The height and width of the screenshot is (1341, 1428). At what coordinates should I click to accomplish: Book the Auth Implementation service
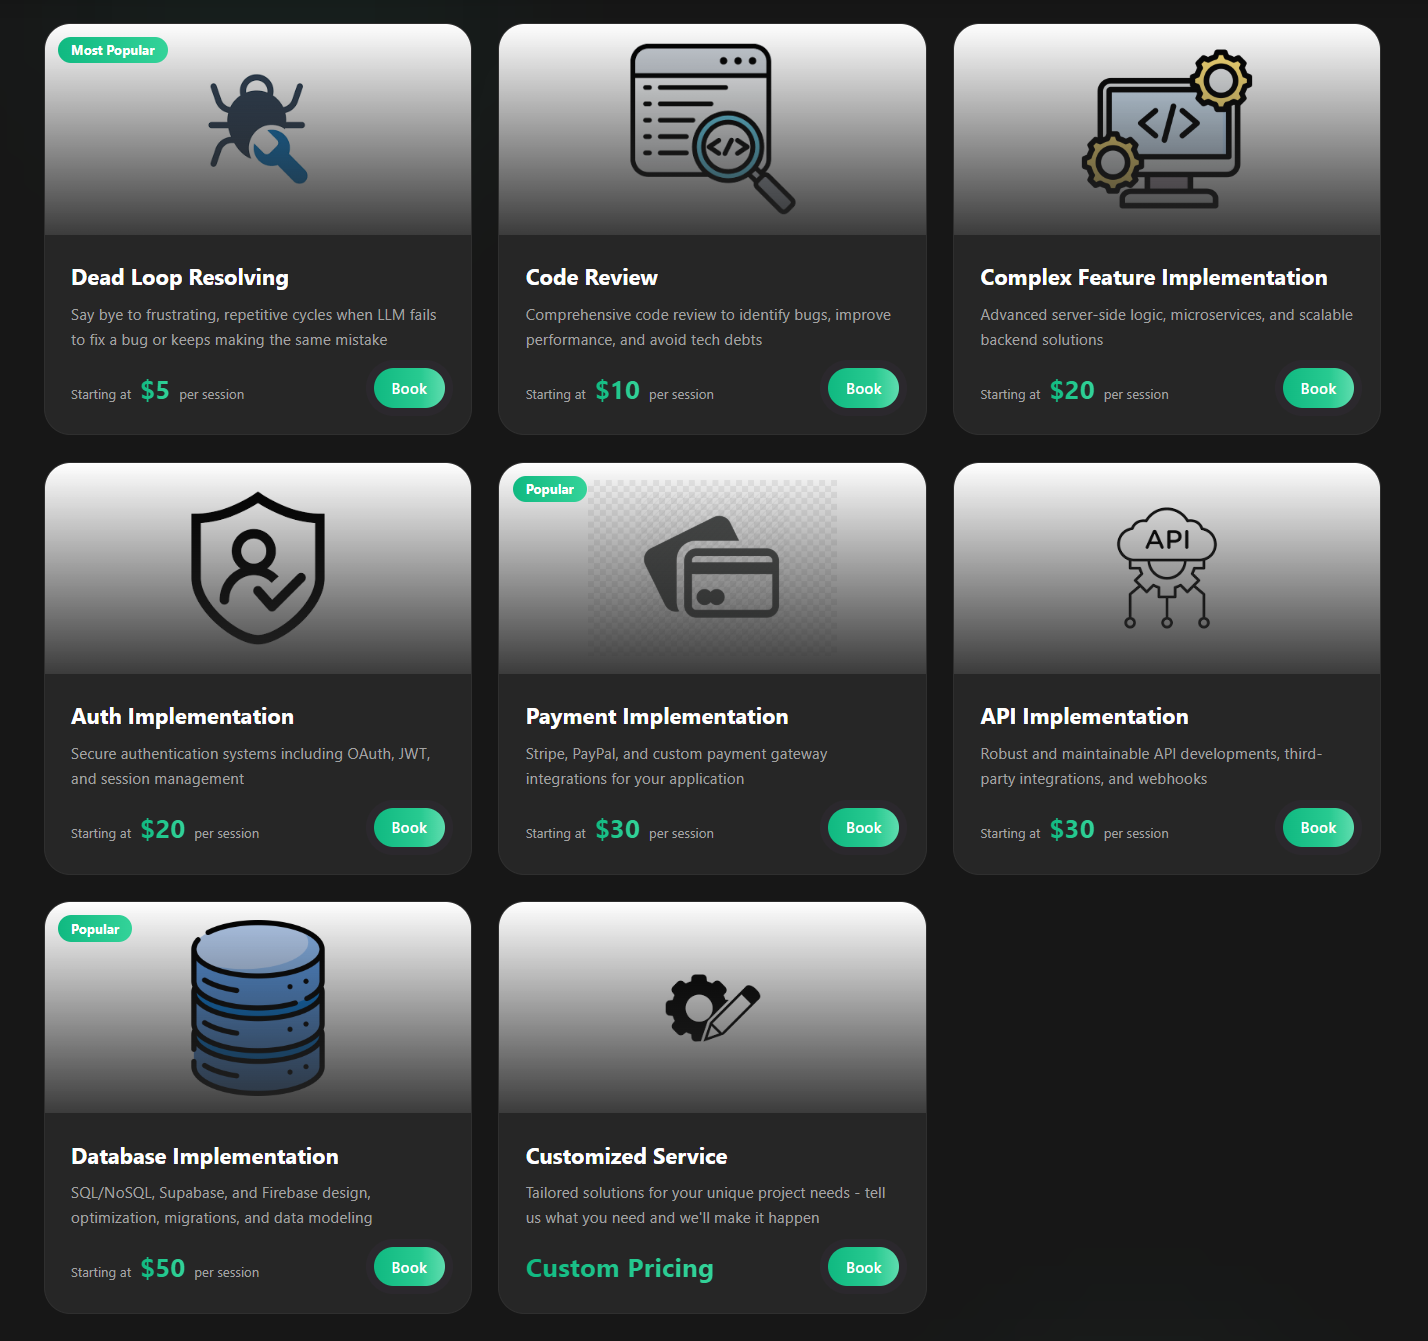[409, 828]
